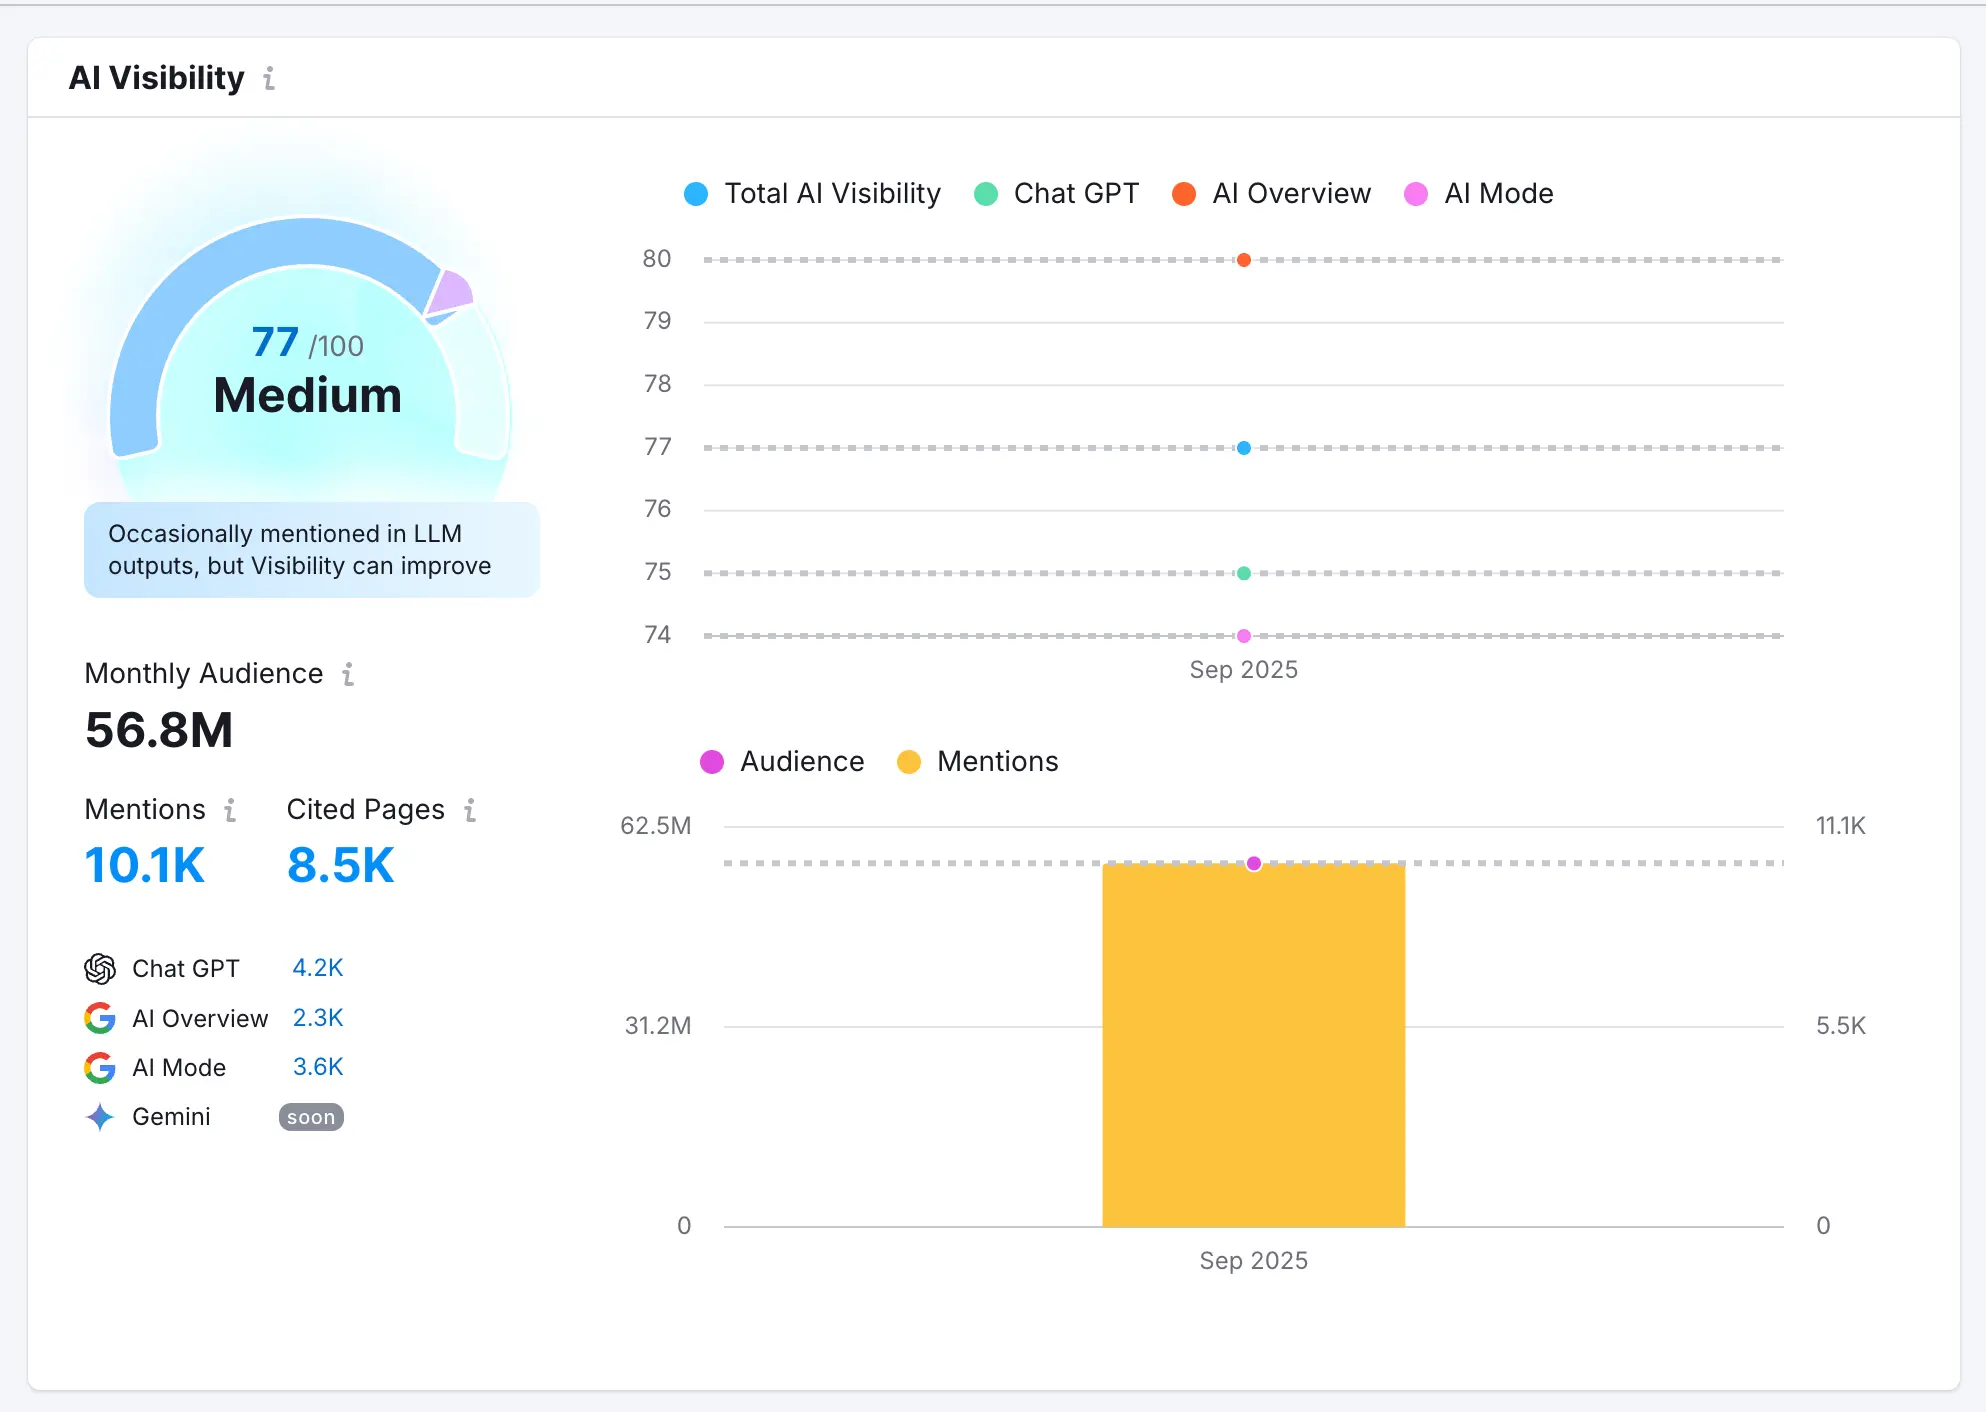This screenshot has width=1986, height=1412.
Task: Click the Monthly Audience info icon
Action: (348, 674)
